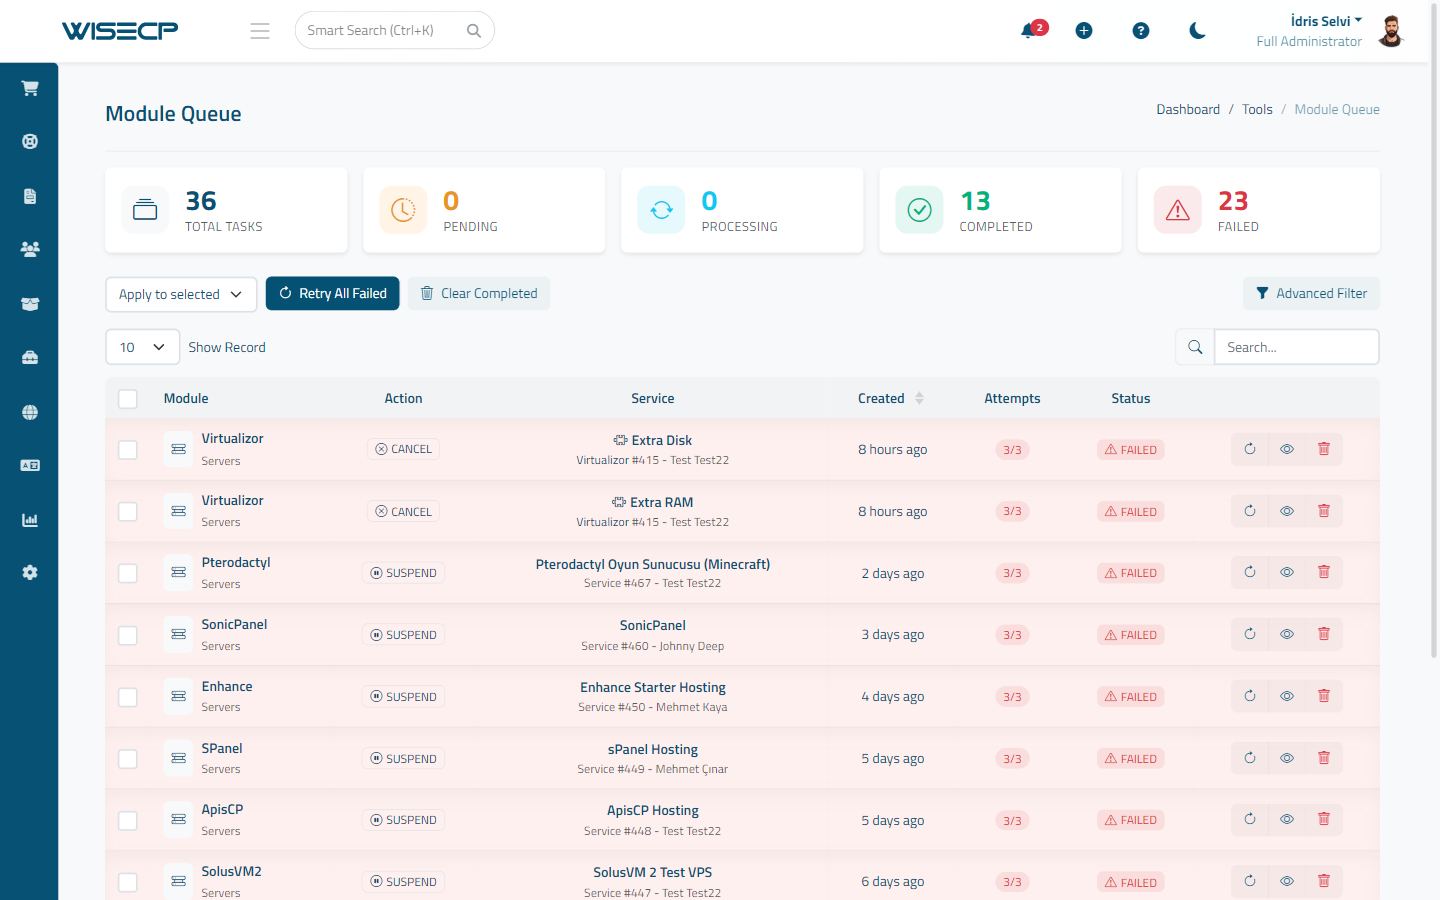1440x900 pixels.
Task: Delete the SonicPanel task
Action: (1324, 634)
